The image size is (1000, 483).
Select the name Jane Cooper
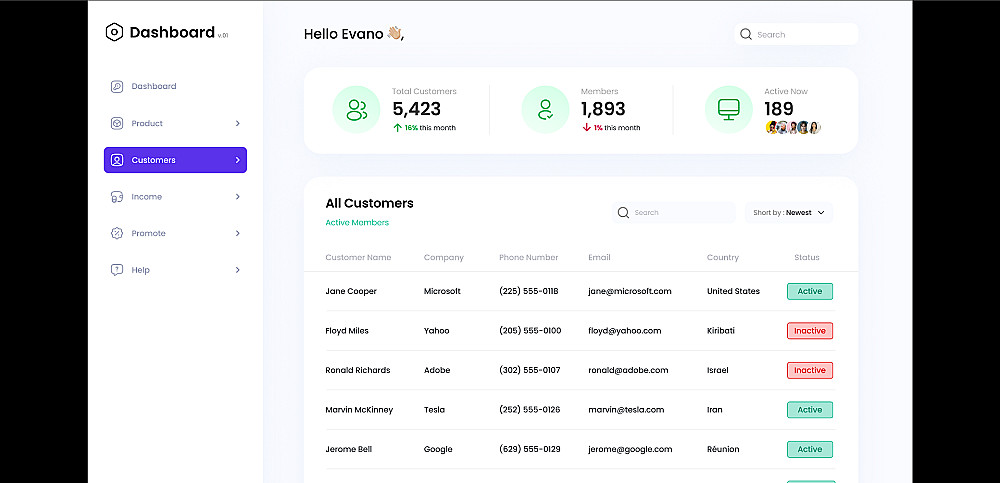pyautogui.click(x=351, y=291)
